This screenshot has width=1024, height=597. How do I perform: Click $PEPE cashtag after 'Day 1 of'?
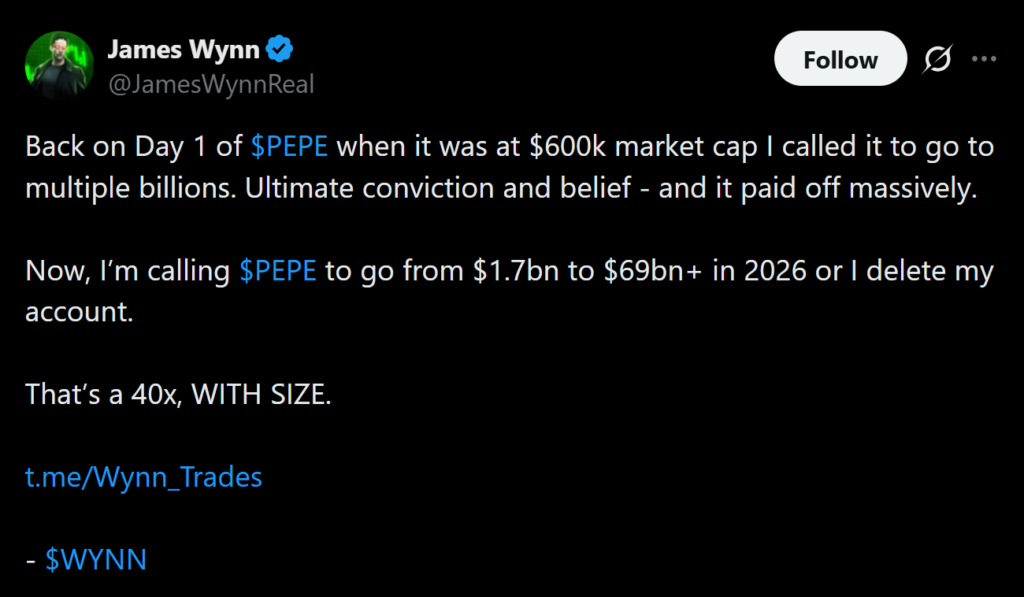[290, 146]
